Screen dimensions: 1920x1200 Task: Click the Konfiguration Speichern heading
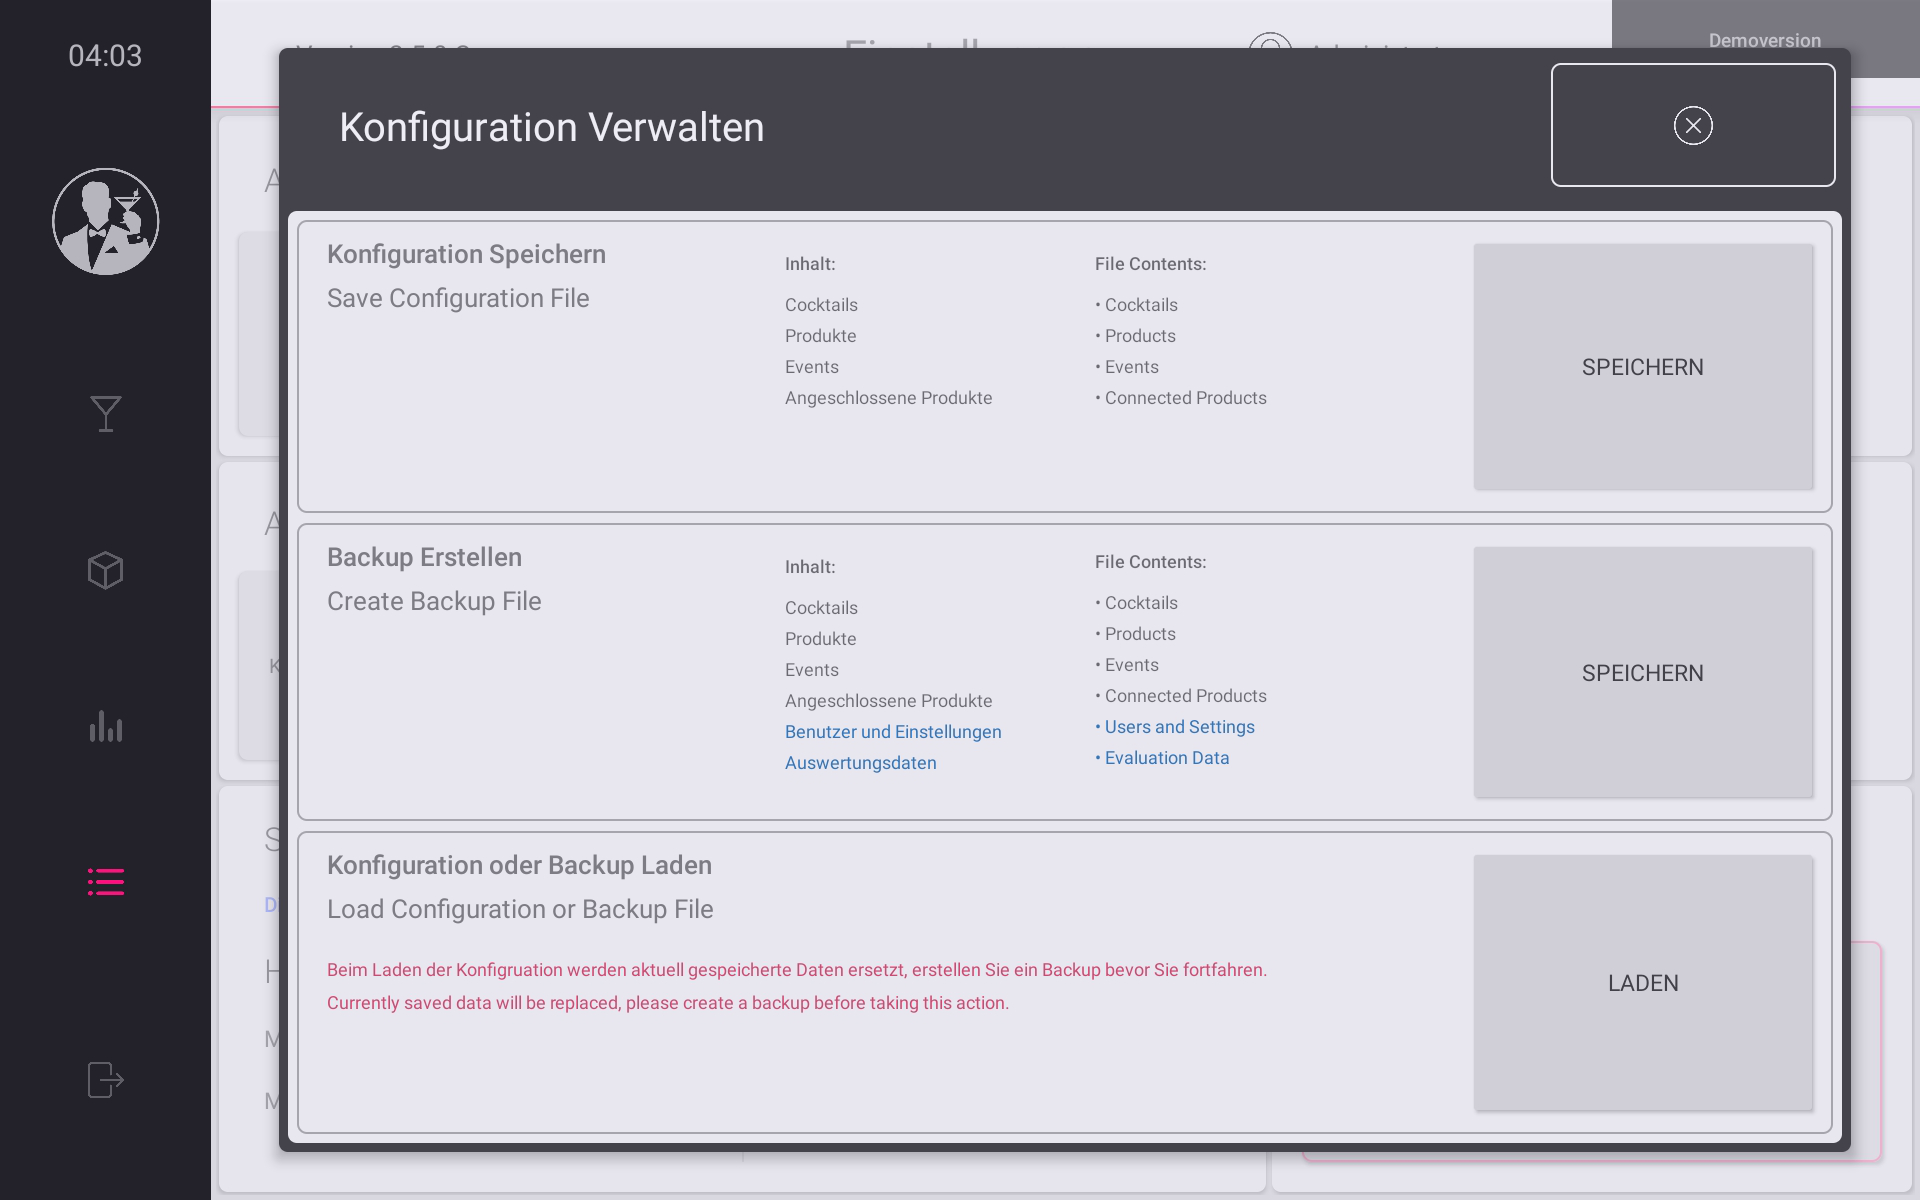point(466,254)
